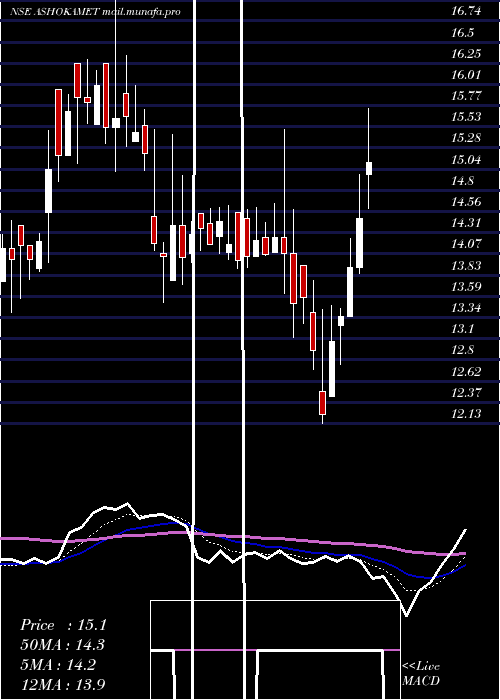500x700 pixels.
Task: Click the 14.8 price axis label
Action: point(462,181)
